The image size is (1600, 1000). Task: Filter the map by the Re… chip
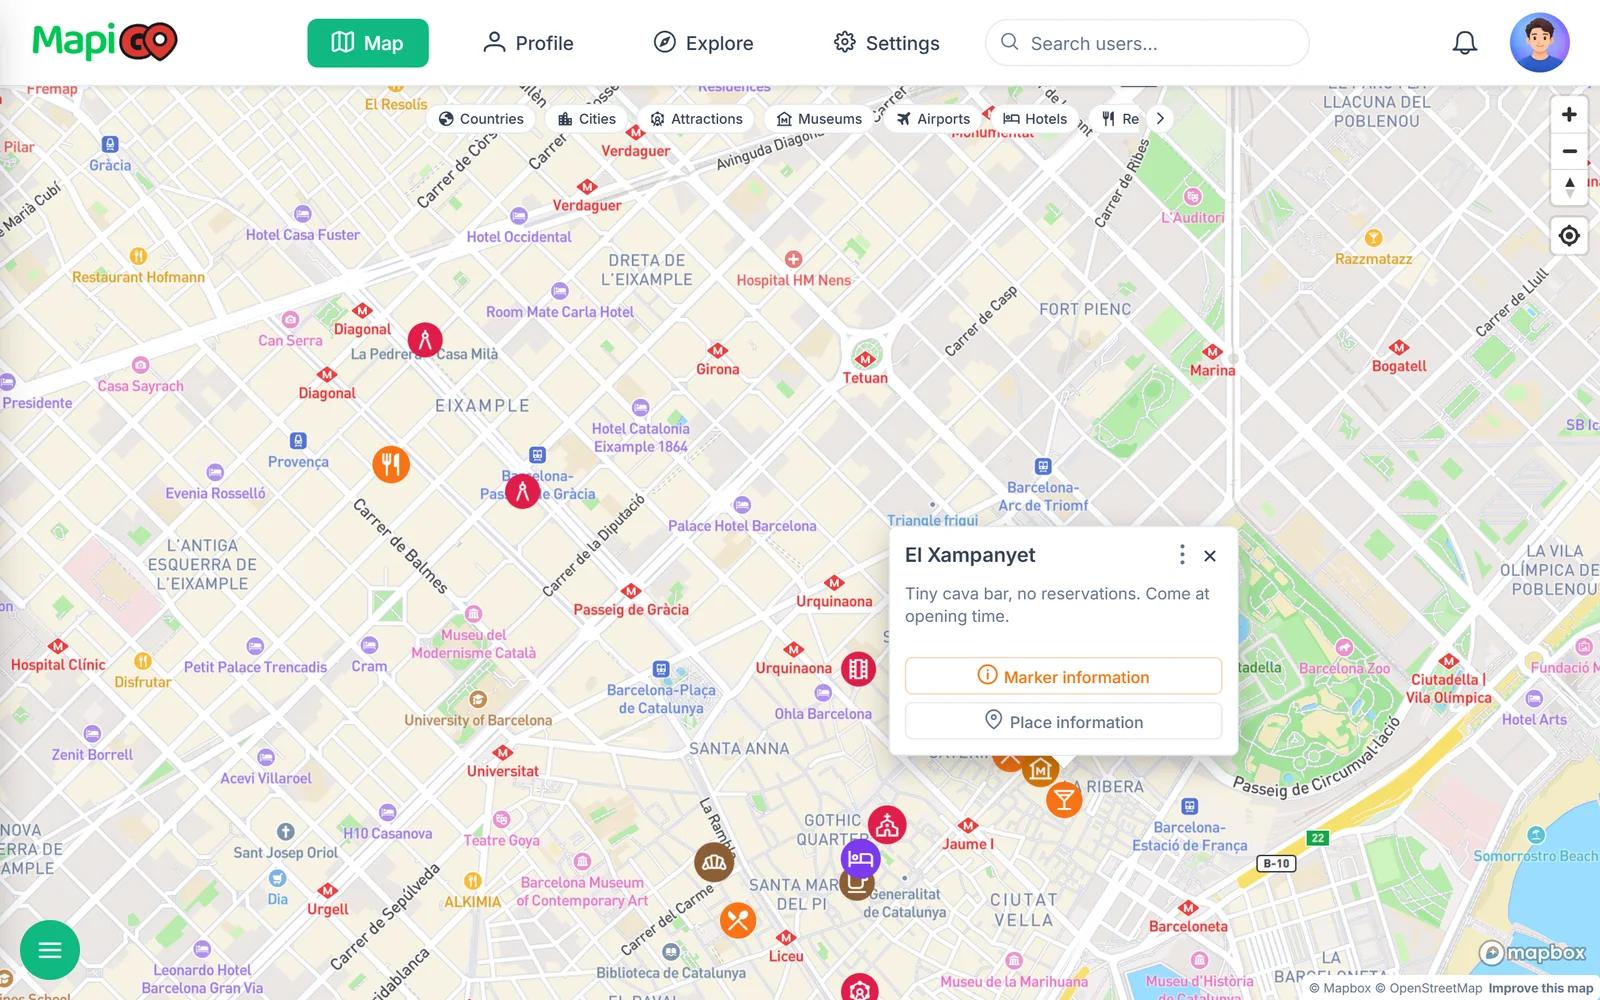(x=1120, y=118)
